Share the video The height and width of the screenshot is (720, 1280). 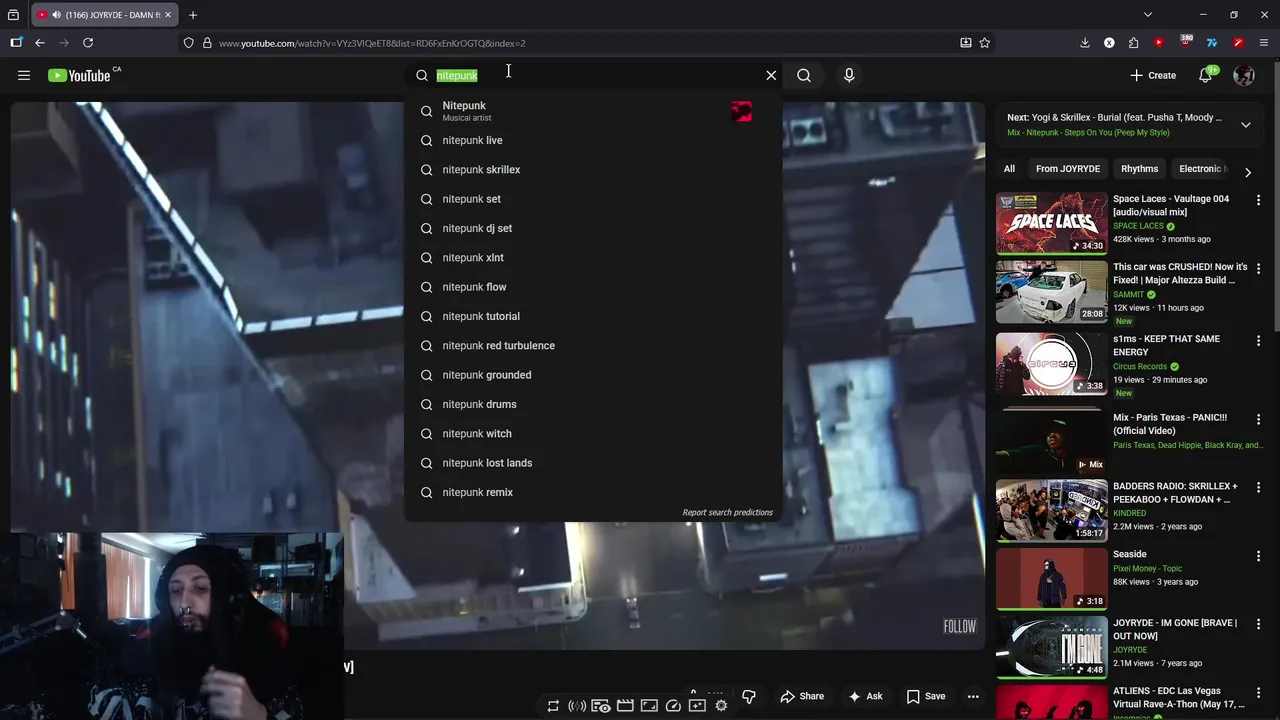coord(802,696)
